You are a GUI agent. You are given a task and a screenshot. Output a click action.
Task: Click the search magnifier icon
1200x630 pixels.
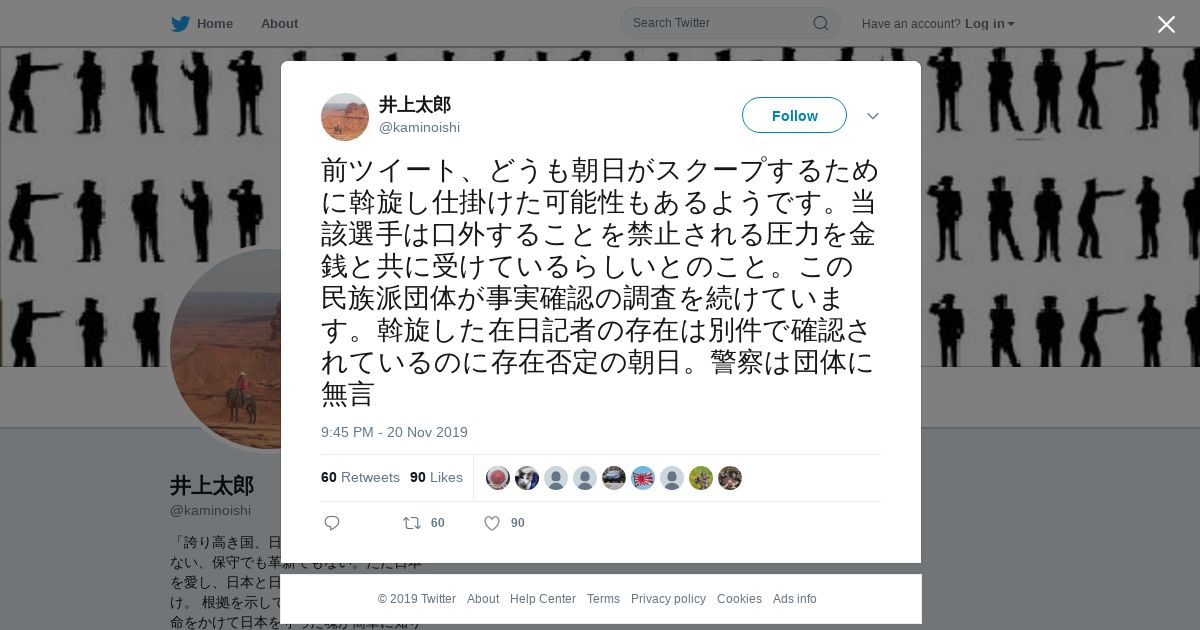(x=820, y=23)
